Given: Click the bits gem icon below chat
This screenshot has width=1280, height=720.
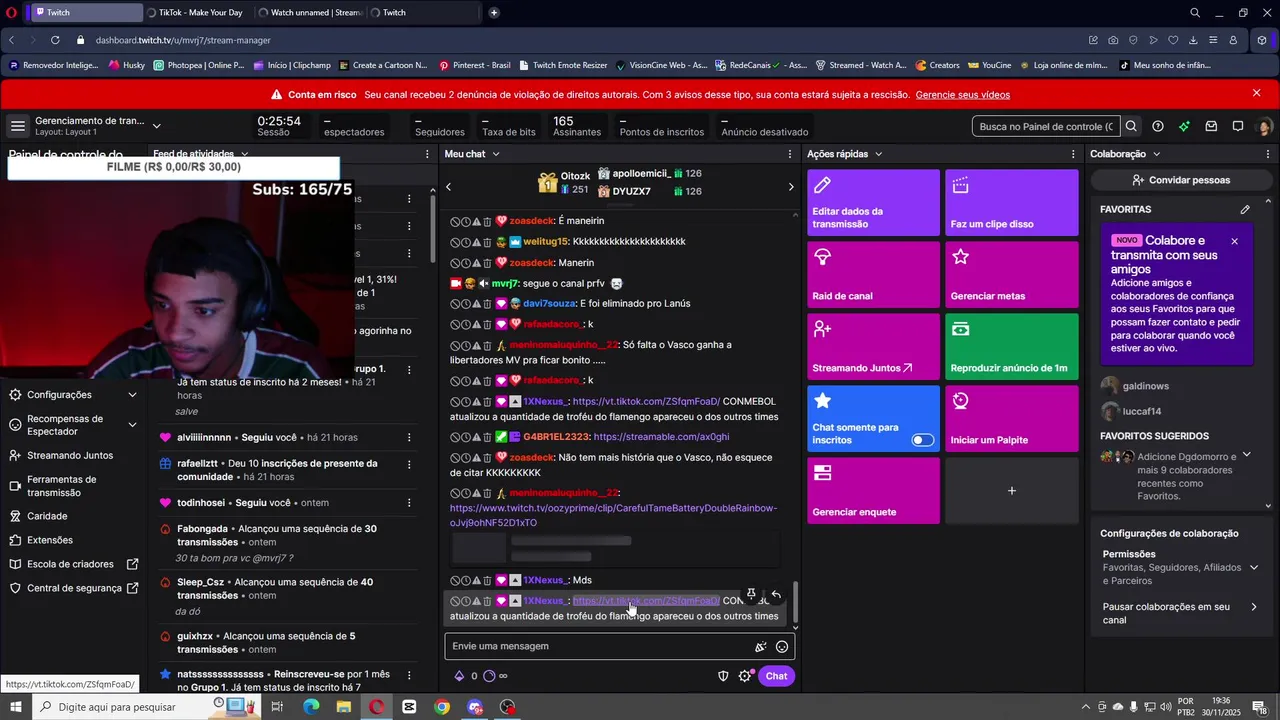Looking at the screenshot, I should (459, 676).
